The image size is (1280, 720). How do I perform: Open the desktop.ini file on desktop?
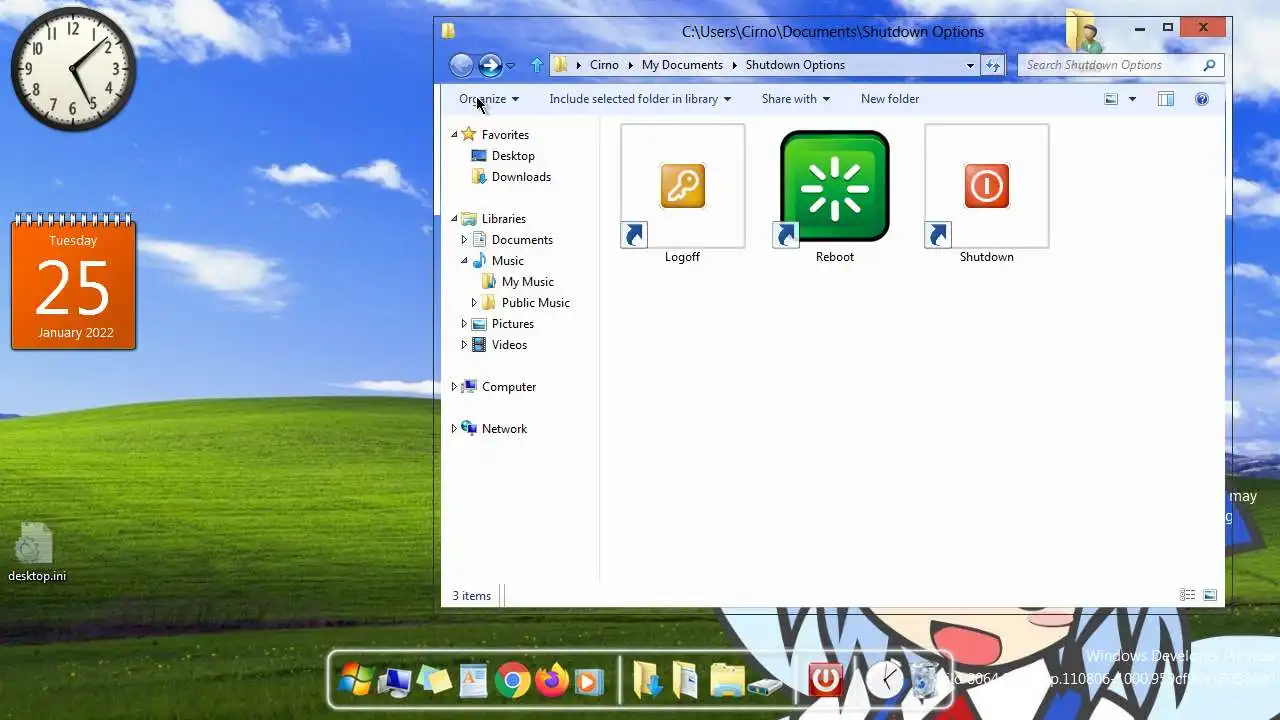36,553
